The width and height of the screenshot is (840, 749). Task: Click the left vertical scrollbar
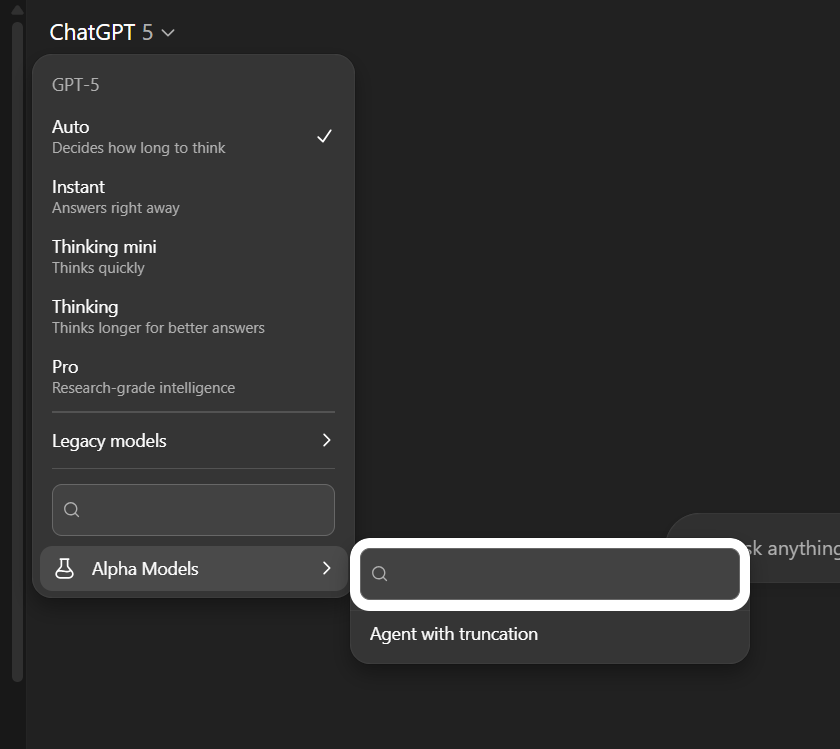point(17,351)
